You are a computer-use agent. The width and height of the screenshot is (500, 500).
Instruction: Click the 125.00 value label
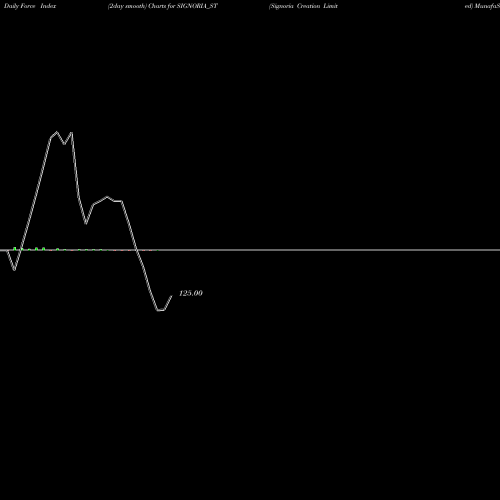tap(191, 293)
